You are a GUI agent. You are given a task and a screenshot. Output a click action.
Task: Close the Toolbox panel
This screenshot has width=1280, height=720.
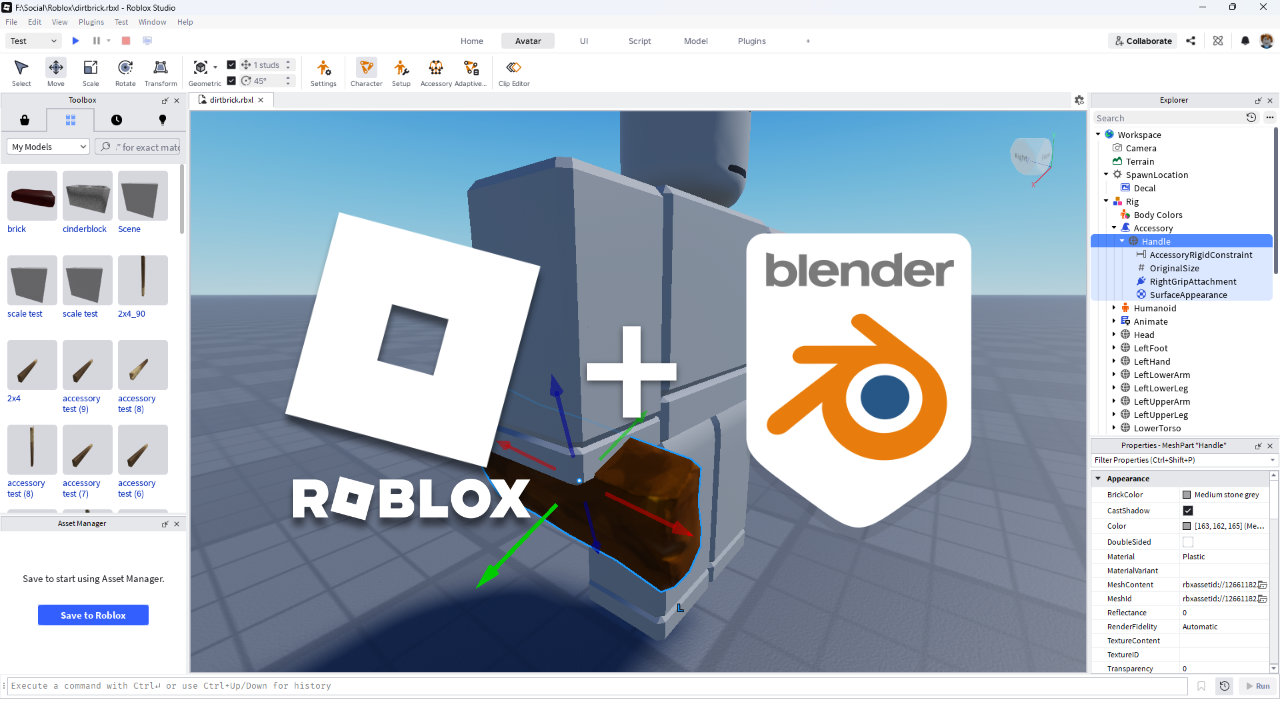point(177,100)
